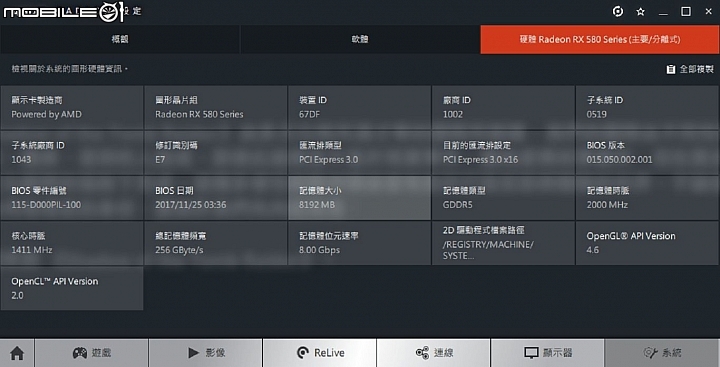The image size is (720, 367).
Task: Select the OpenCL API Version 2.0 tile
Action: (72, 288)
